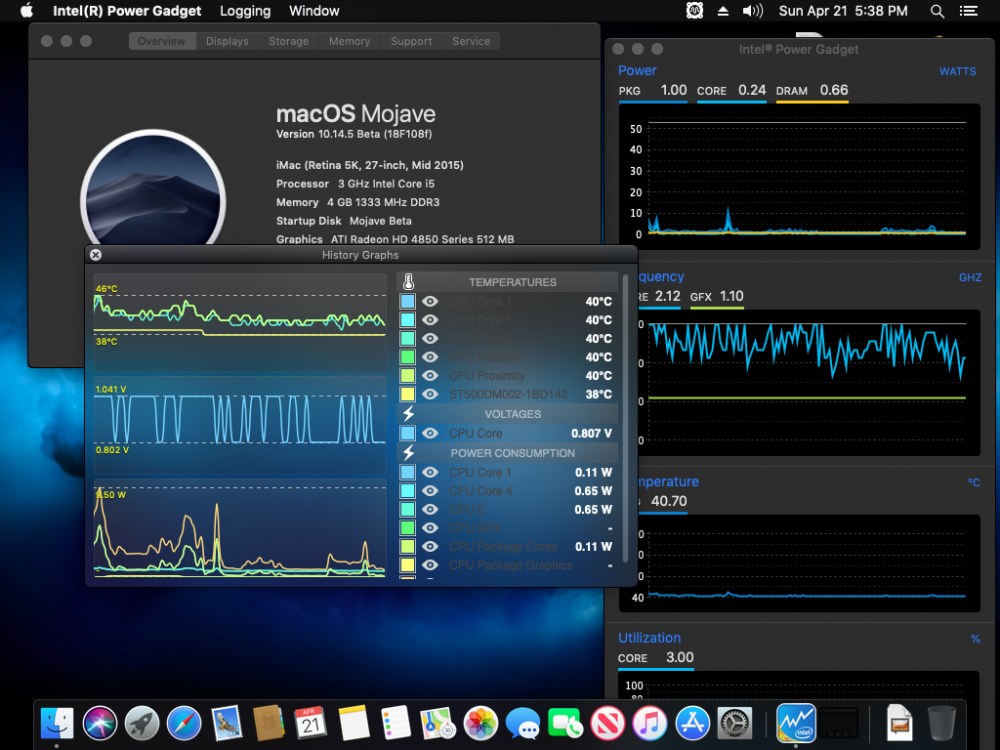Open Trash in the Dock

click(x=941, y=723)
